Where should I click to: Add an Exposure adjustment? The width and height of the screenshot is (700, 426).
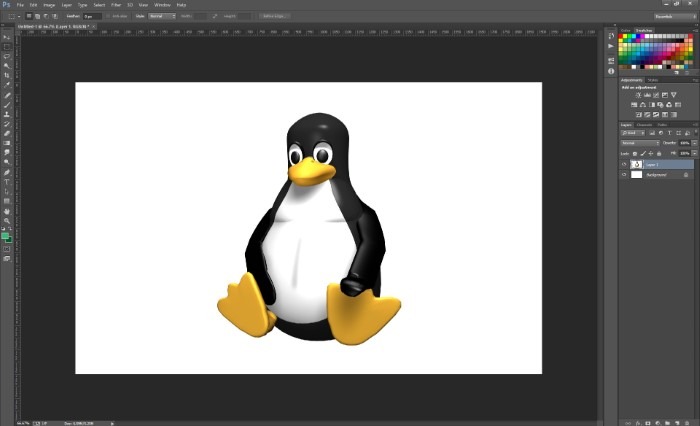click(665, 95)
